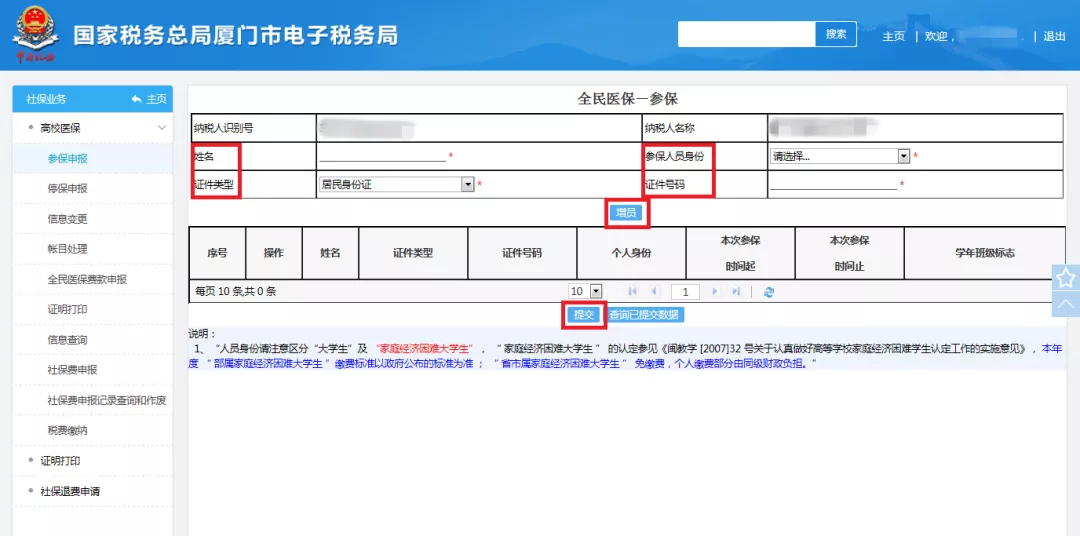
Task: Click the header search input box
Action: 747,34
